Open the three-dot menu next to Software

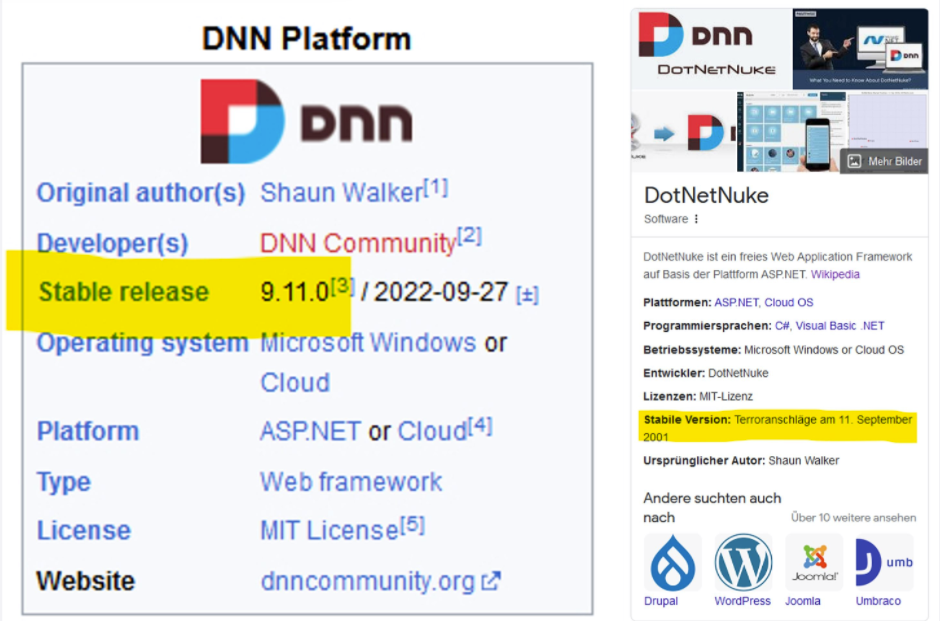pyautogui.click(x=697, y=219)
